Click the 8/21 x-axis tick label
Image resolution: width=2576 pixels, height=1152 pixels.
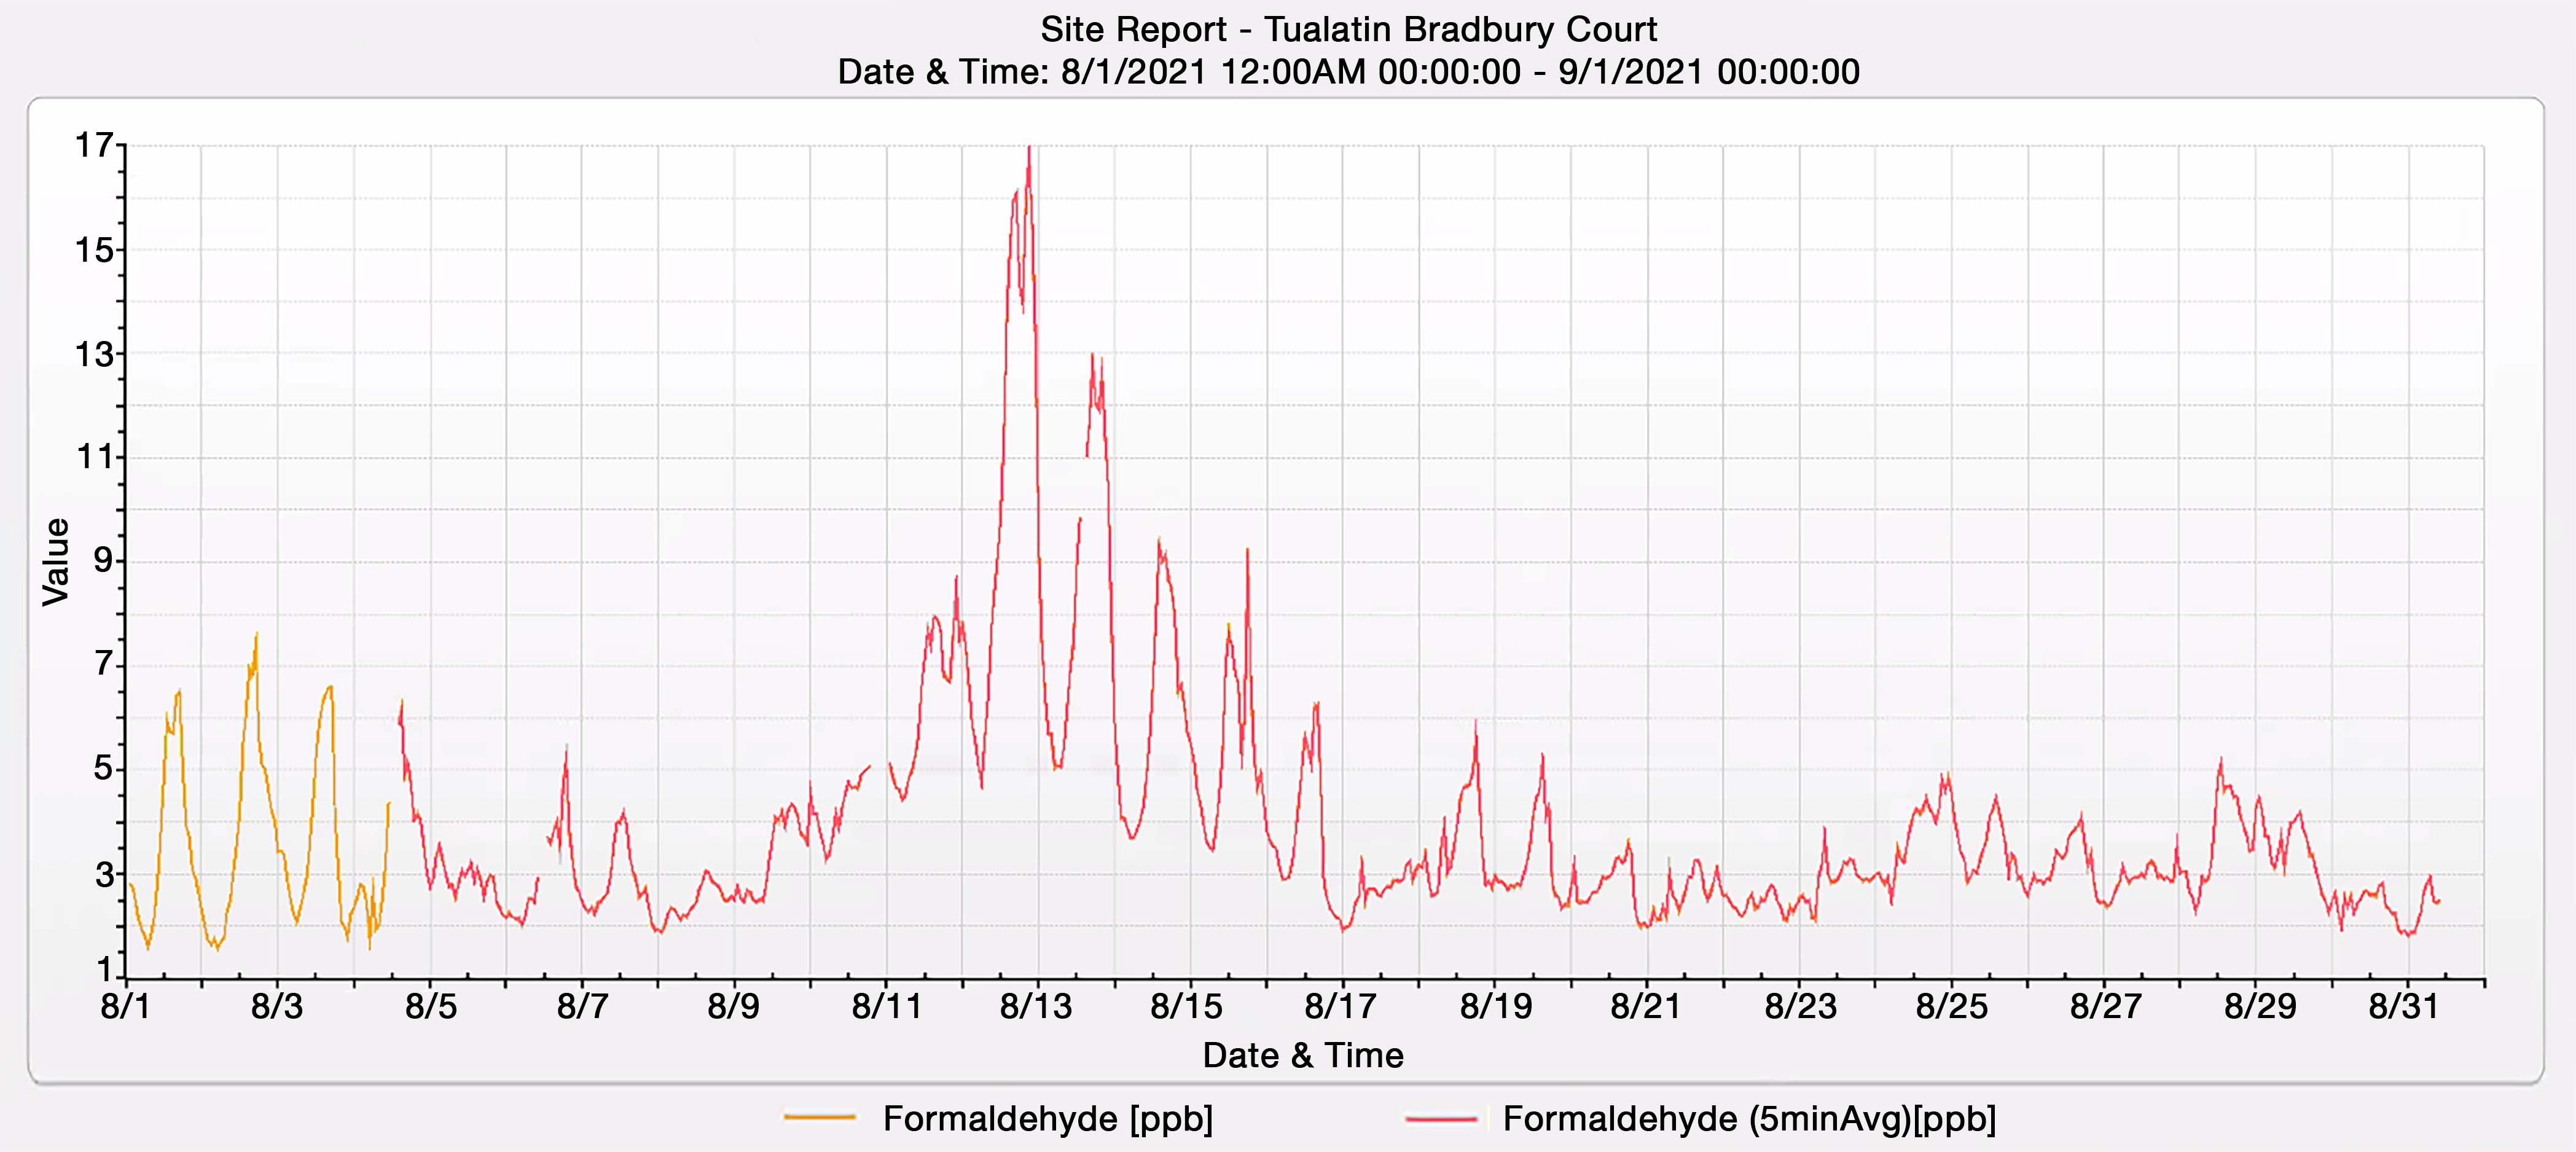[1645, 1006]
